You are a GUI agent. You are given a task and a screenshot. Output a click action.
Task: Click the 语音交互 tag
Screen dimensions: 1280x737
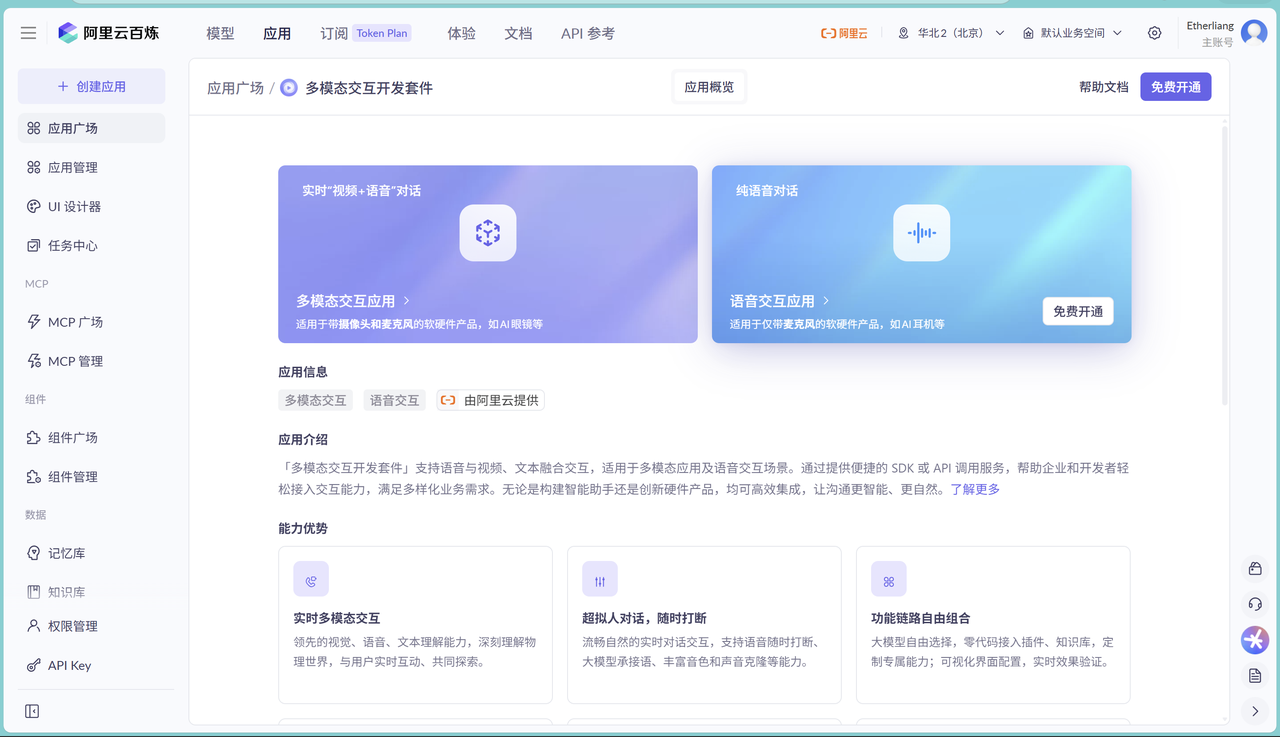395,400
